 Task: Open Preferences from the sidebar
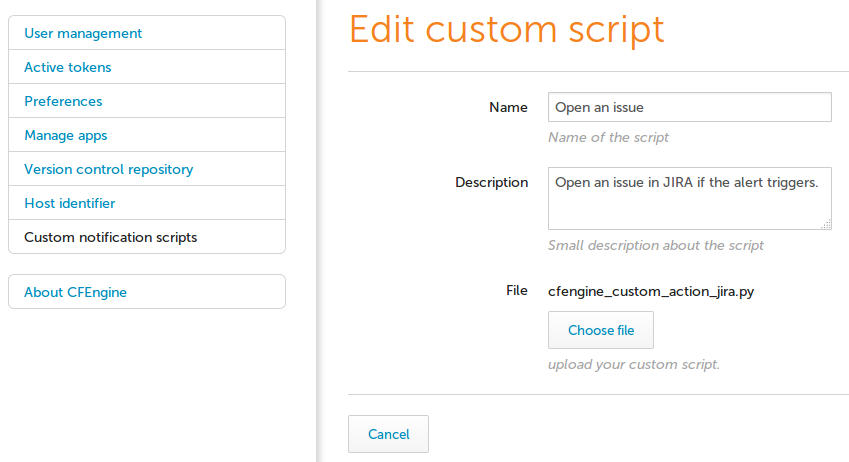pyautogui.click(x=63, y=101)
